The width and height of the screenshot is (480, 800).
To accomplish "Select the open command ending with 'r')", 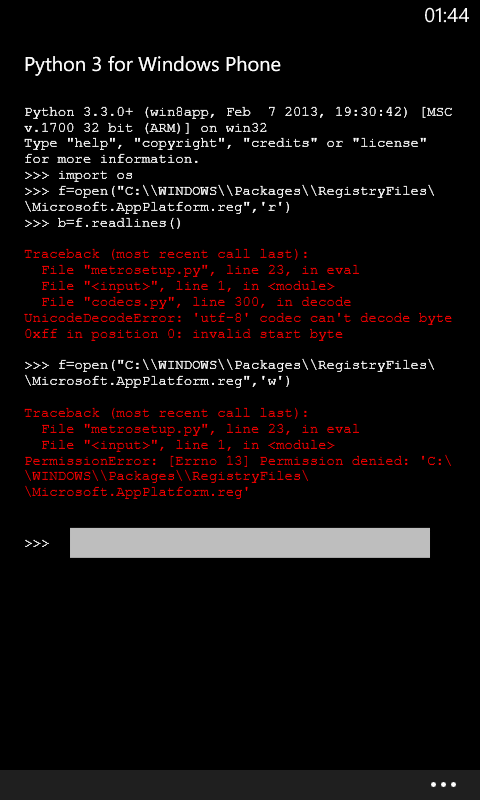I will [x=230, y=199].
